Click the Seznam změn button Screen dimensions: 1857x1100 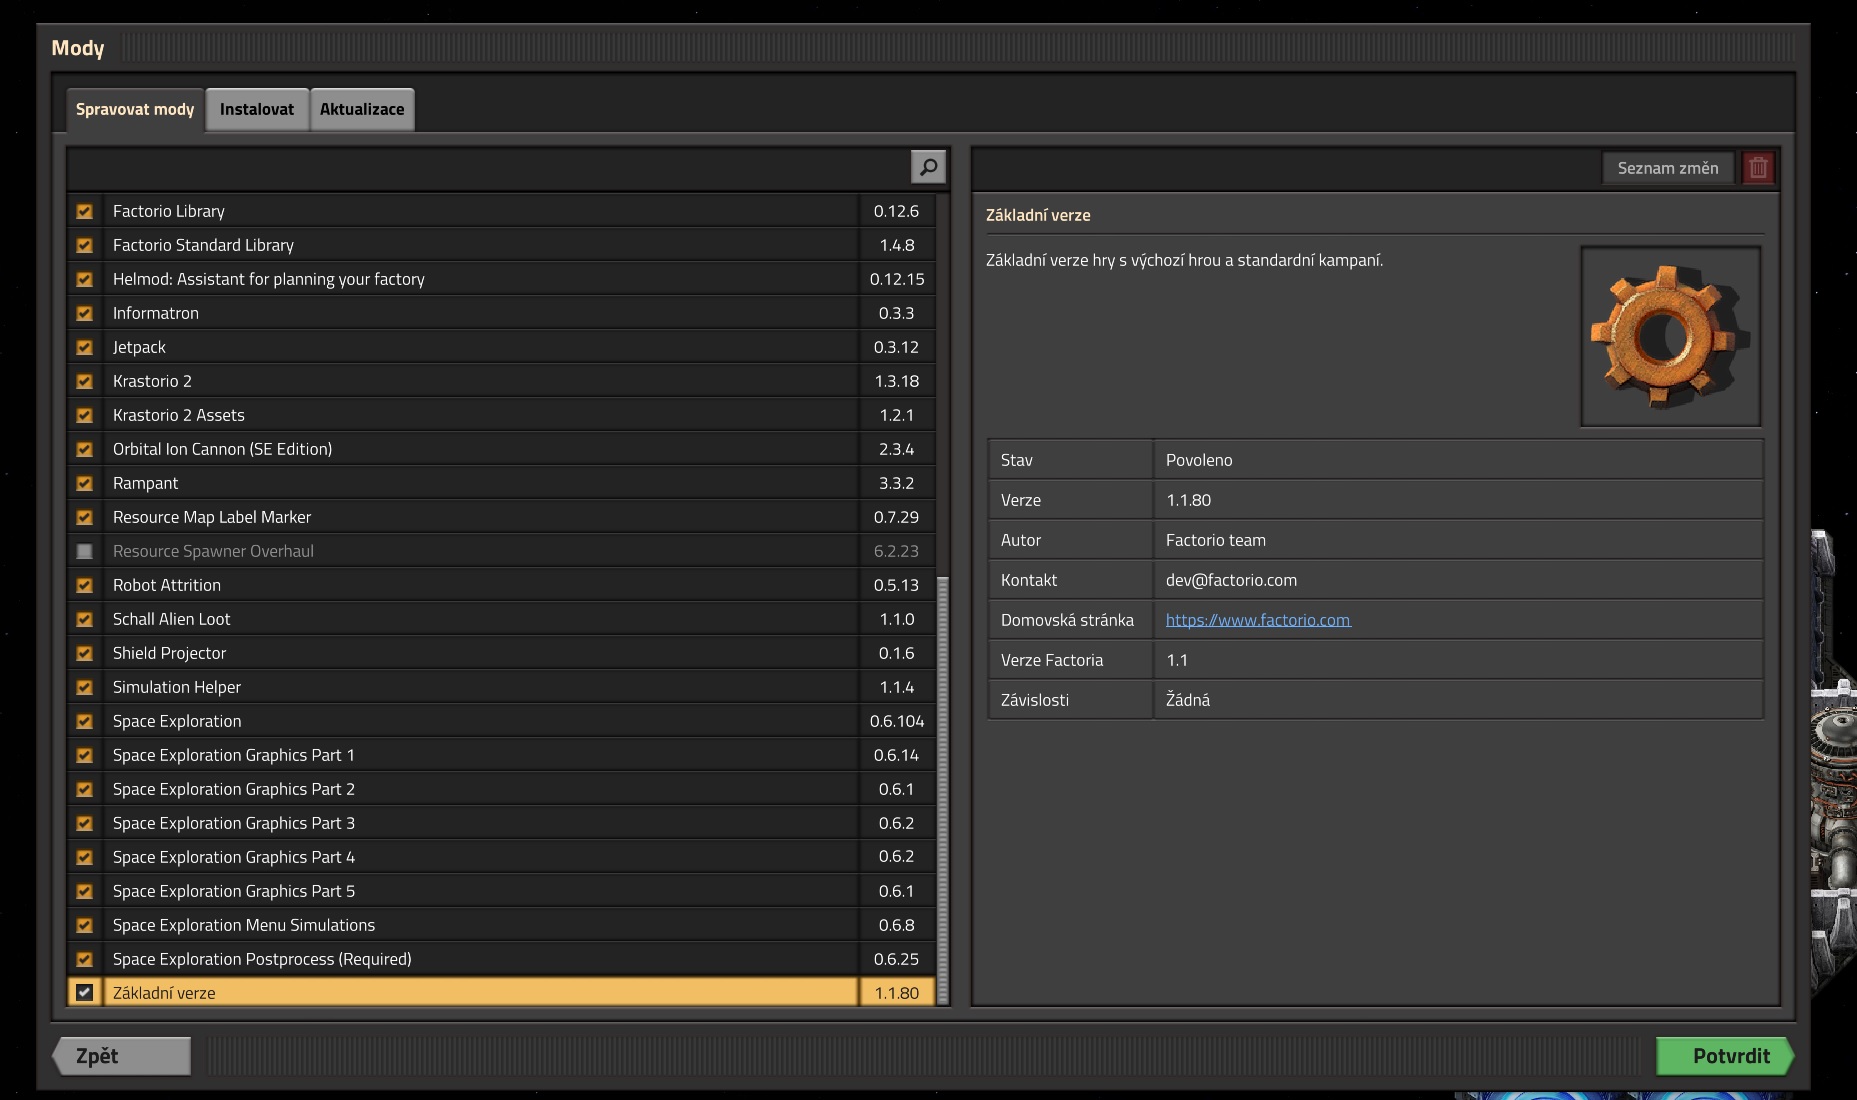click(1668, 168)
